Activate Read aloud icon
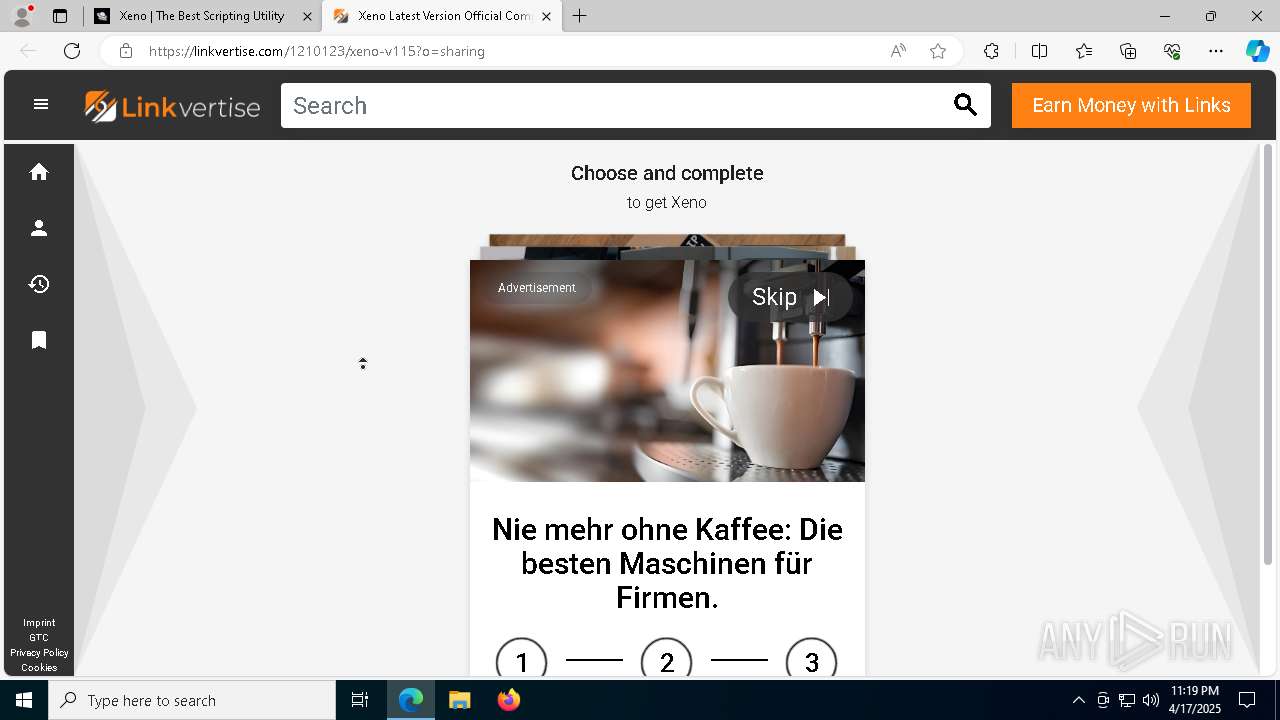Screen dimensions: 1280x720 tap(898, 51)
